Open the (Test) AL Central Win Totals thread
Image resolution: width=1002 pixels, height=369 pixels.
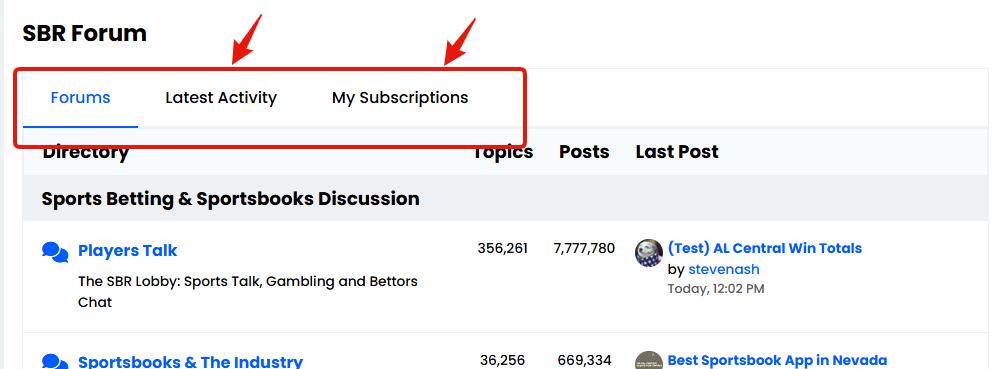[x=765, y=248]
